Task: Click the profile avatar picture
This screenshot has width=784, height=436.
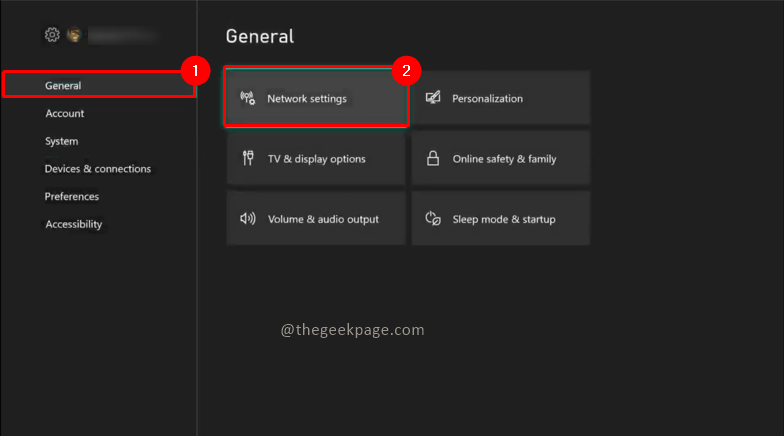Action: (x=74, y=35)
